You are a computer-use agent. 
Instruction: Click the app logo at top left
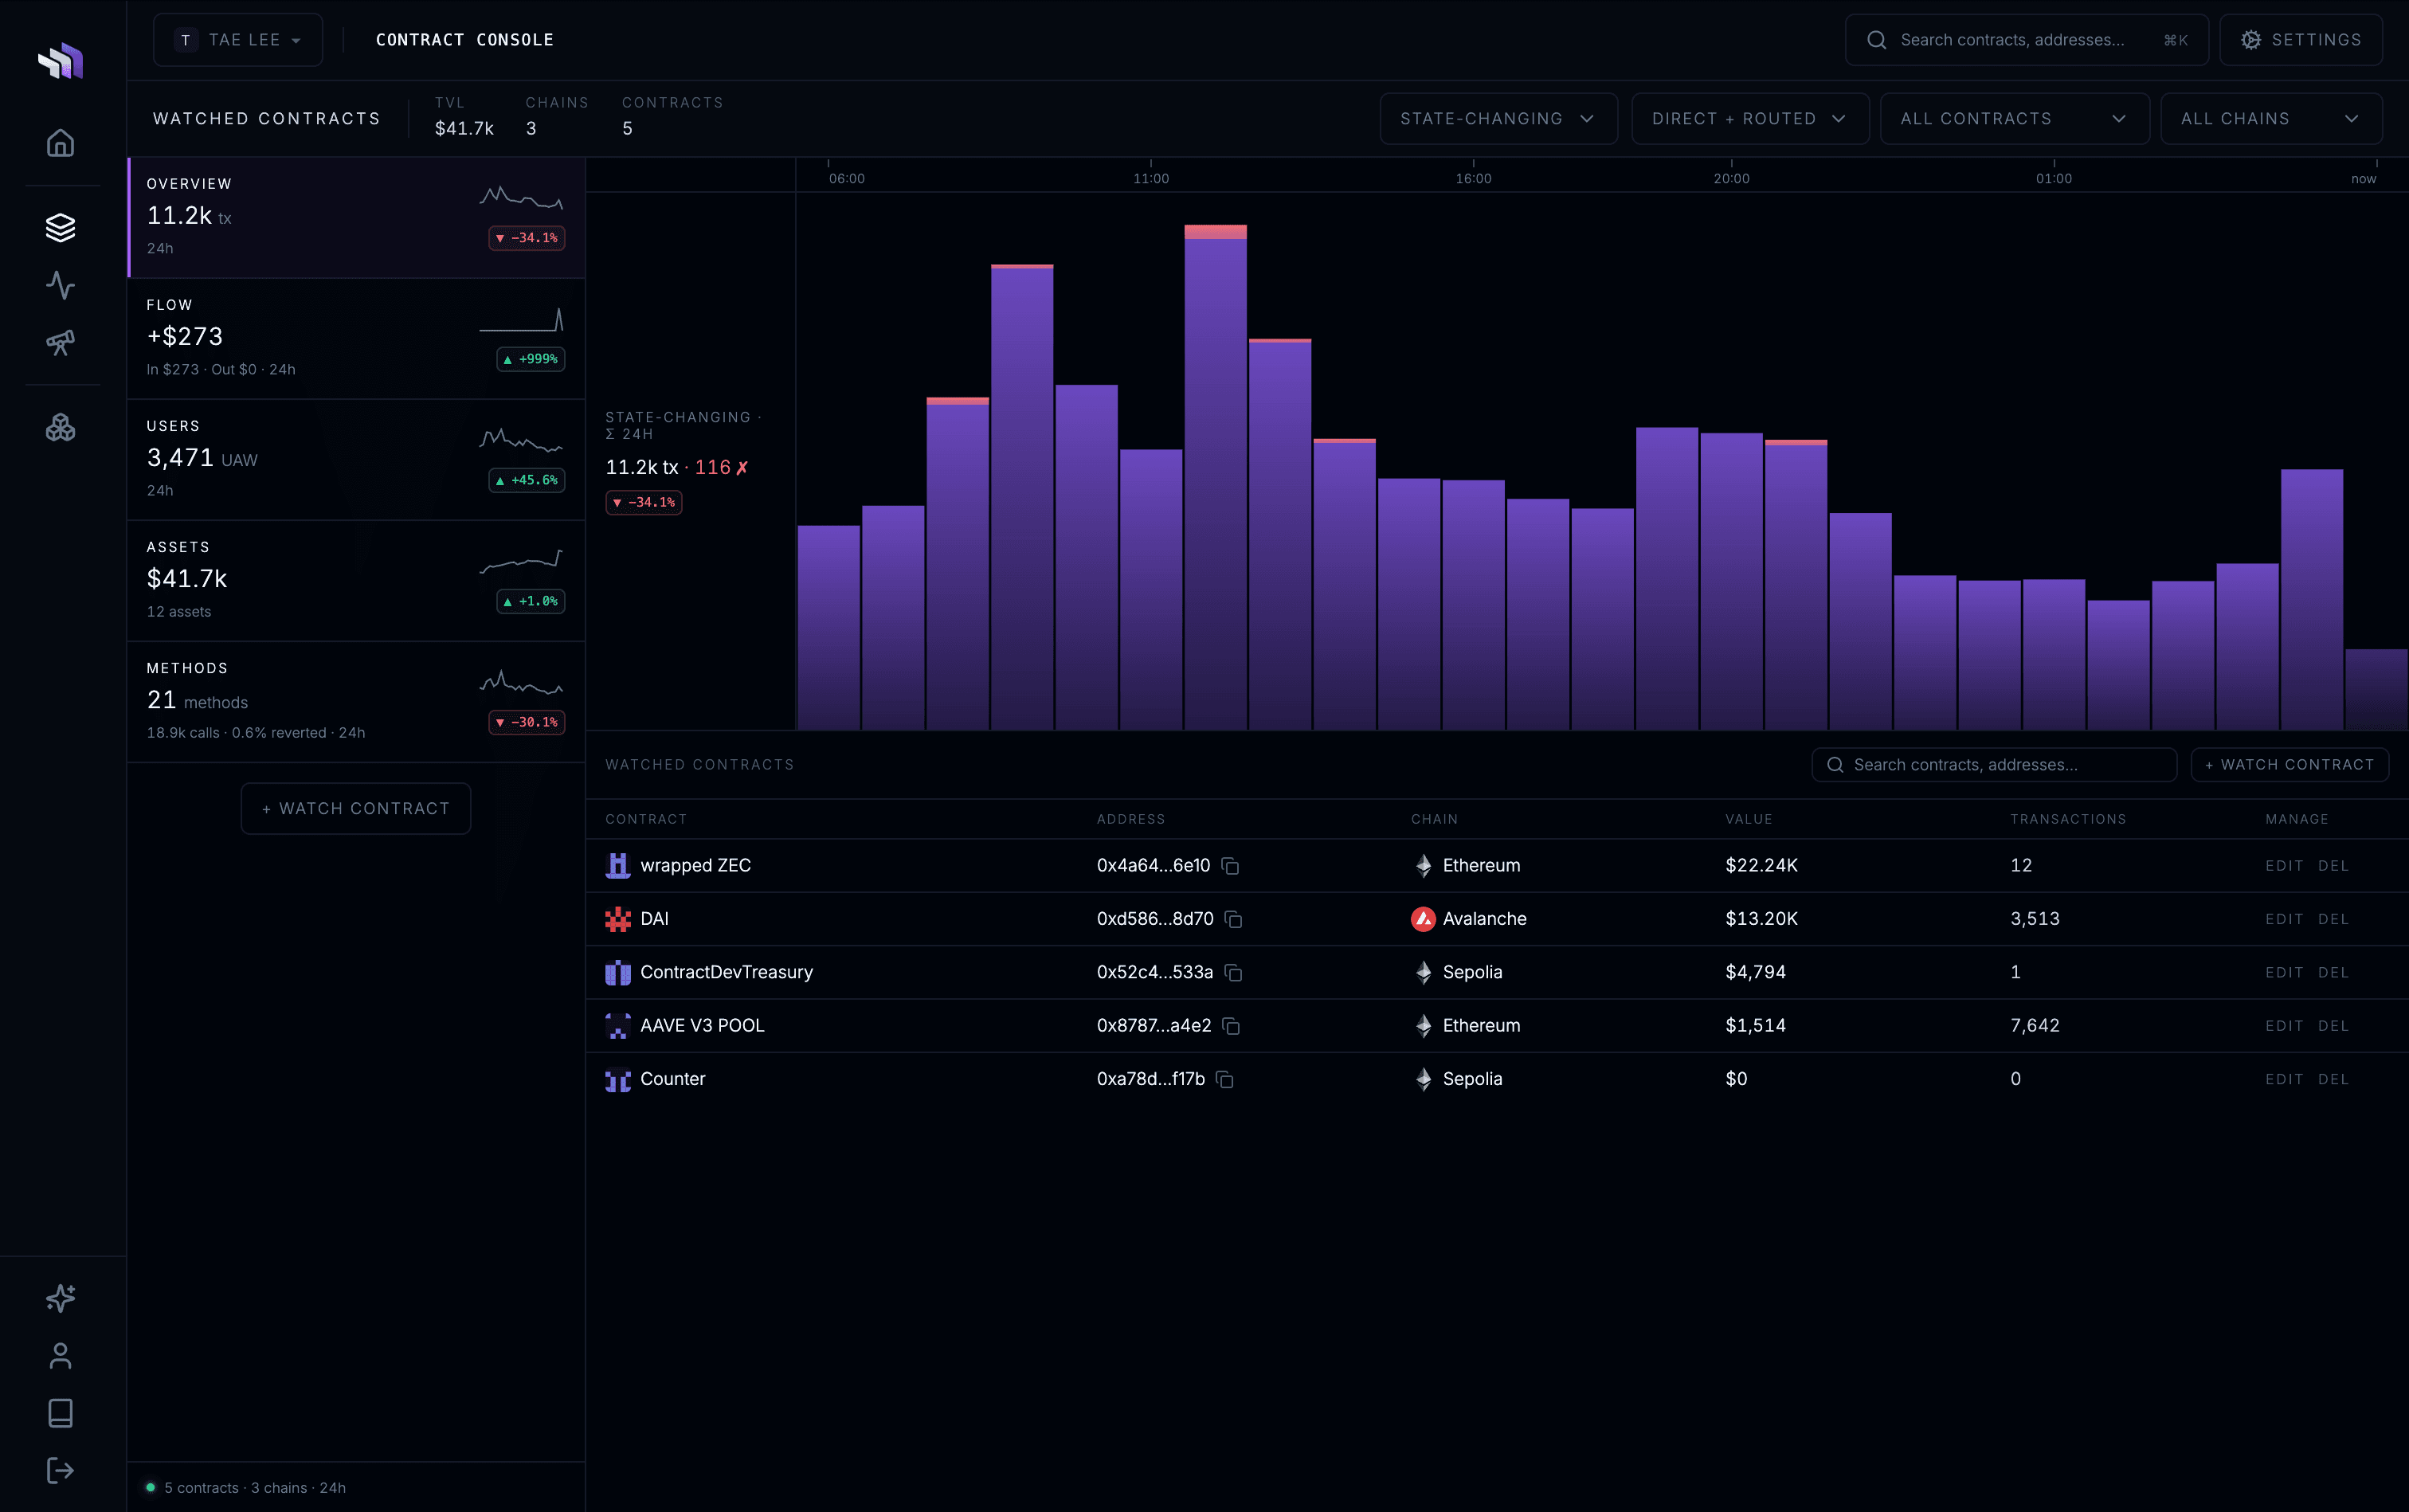pyautogui.click(x=60, y=61)
